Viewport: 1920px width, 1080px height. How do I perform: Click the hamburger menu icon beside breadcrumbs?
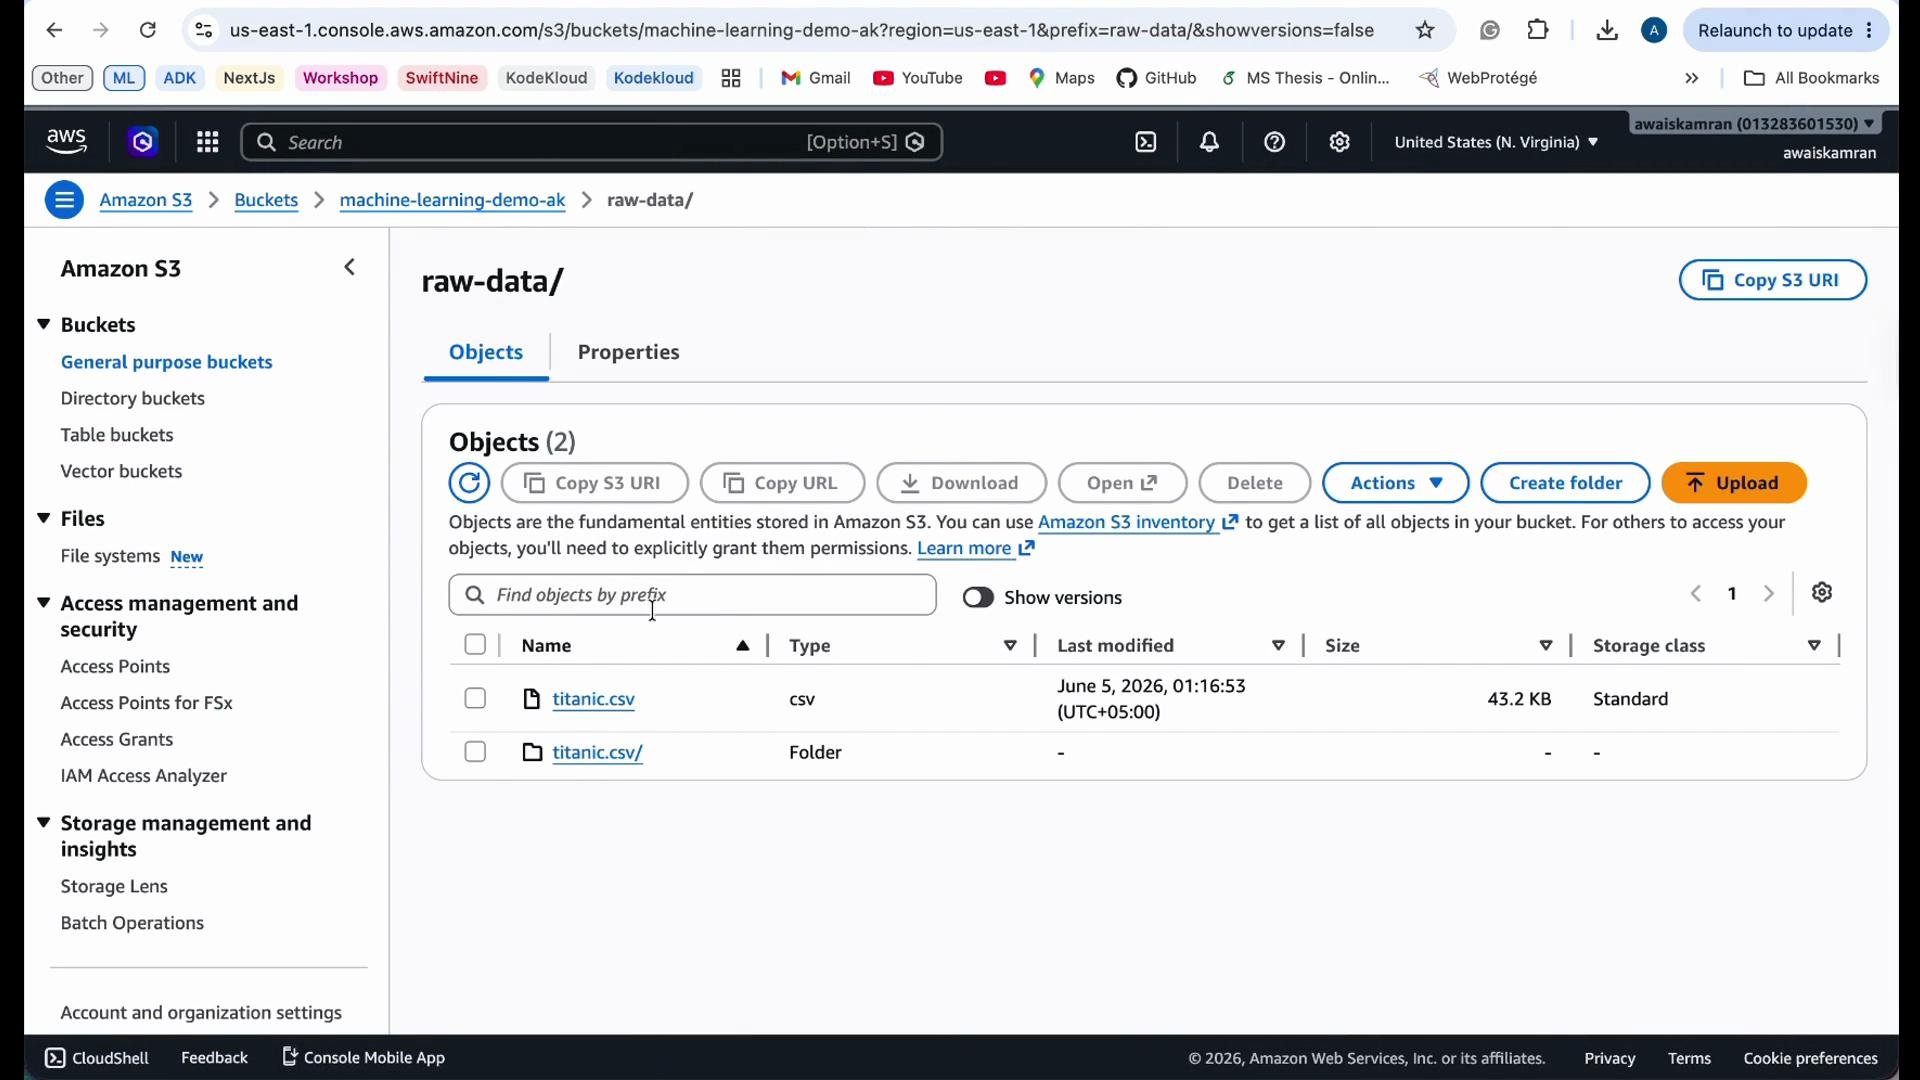[64, 201]
